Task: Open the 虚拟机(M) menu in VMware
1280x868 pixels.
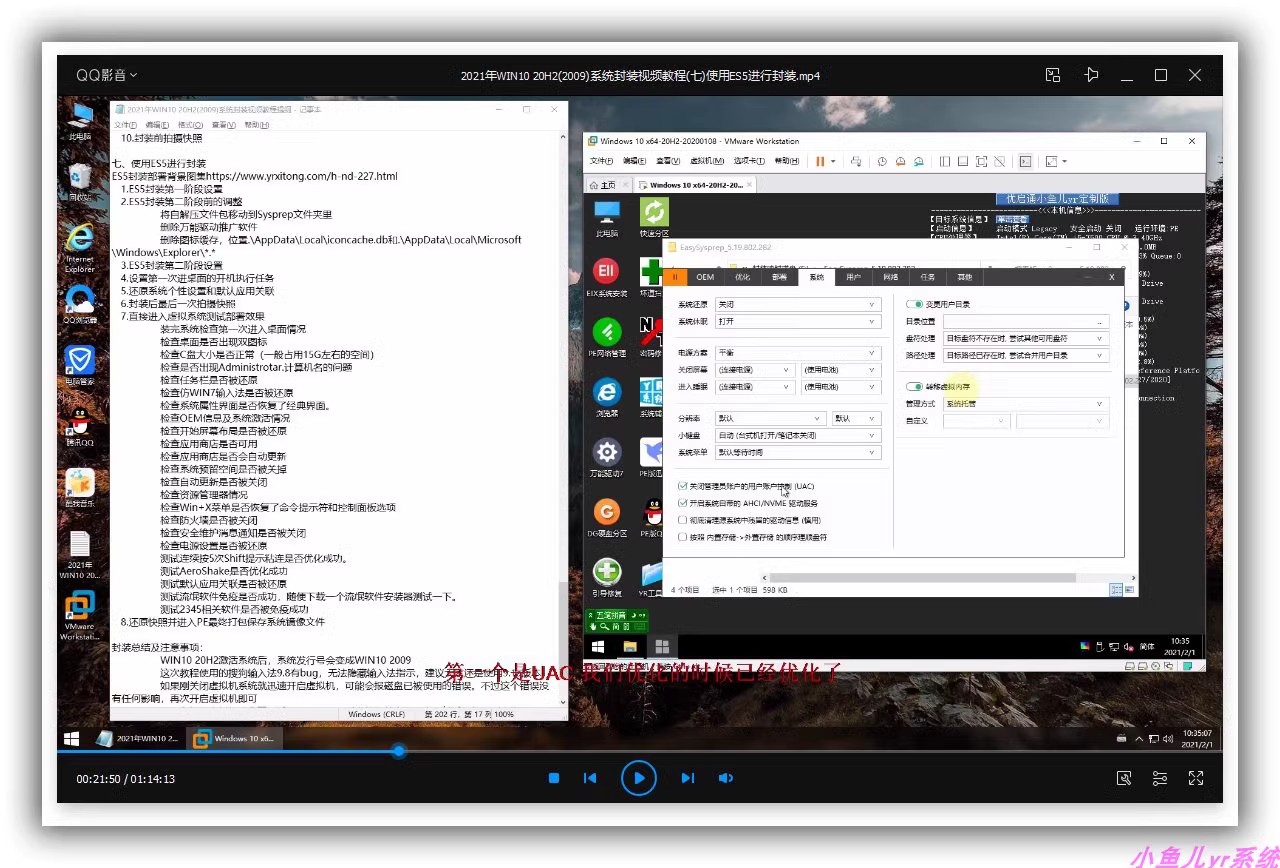Action: pos(706,161)
